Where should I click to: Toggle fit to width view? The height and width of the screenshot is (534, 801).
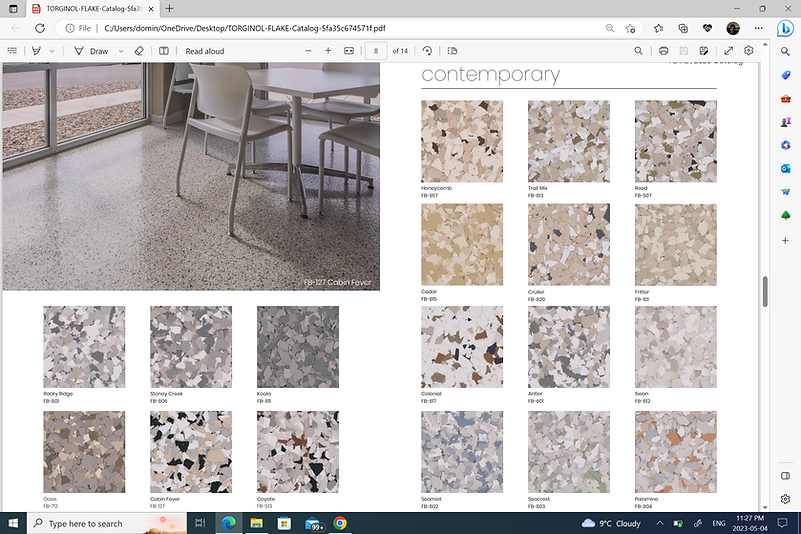coord(349,51)
